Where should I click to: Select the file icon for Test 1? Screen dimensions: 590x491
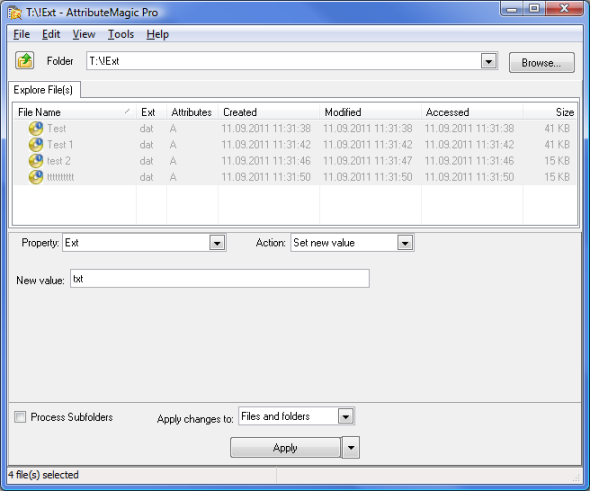[36, 145]
